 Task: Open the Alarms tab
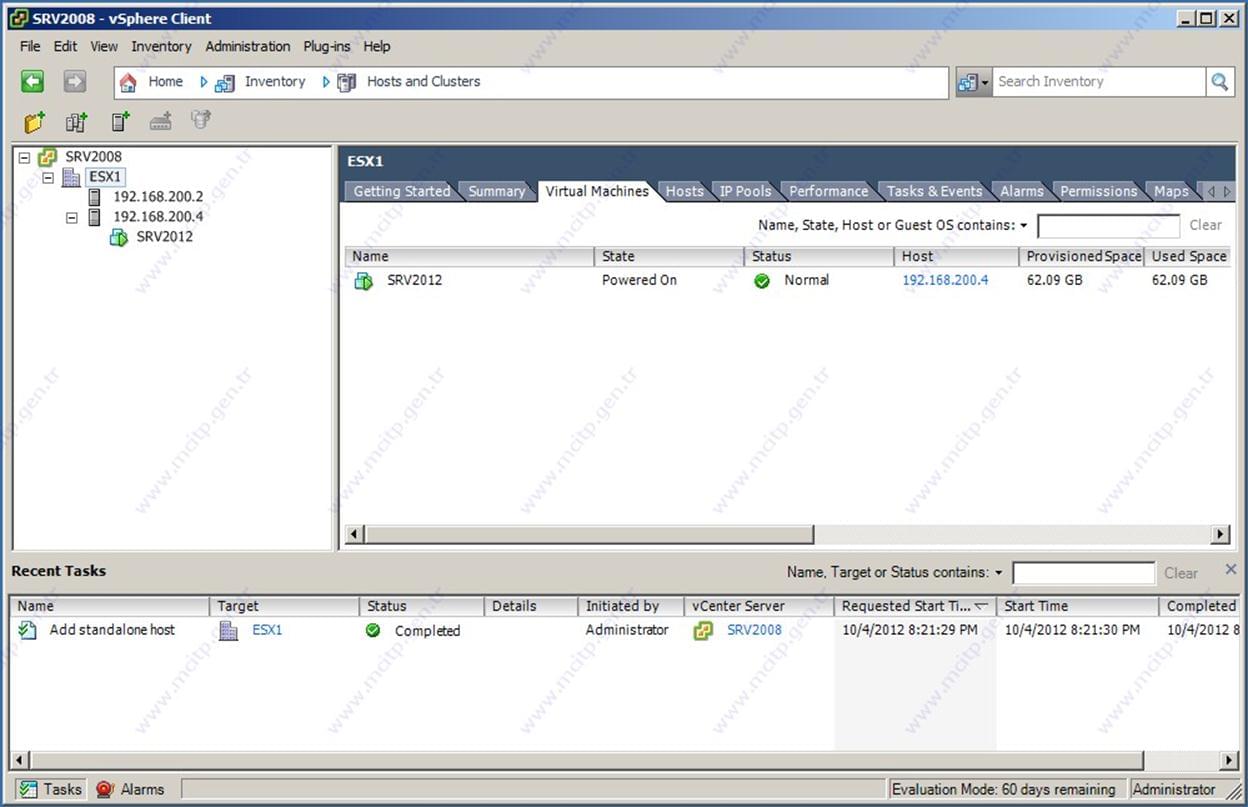[1022, 191]
